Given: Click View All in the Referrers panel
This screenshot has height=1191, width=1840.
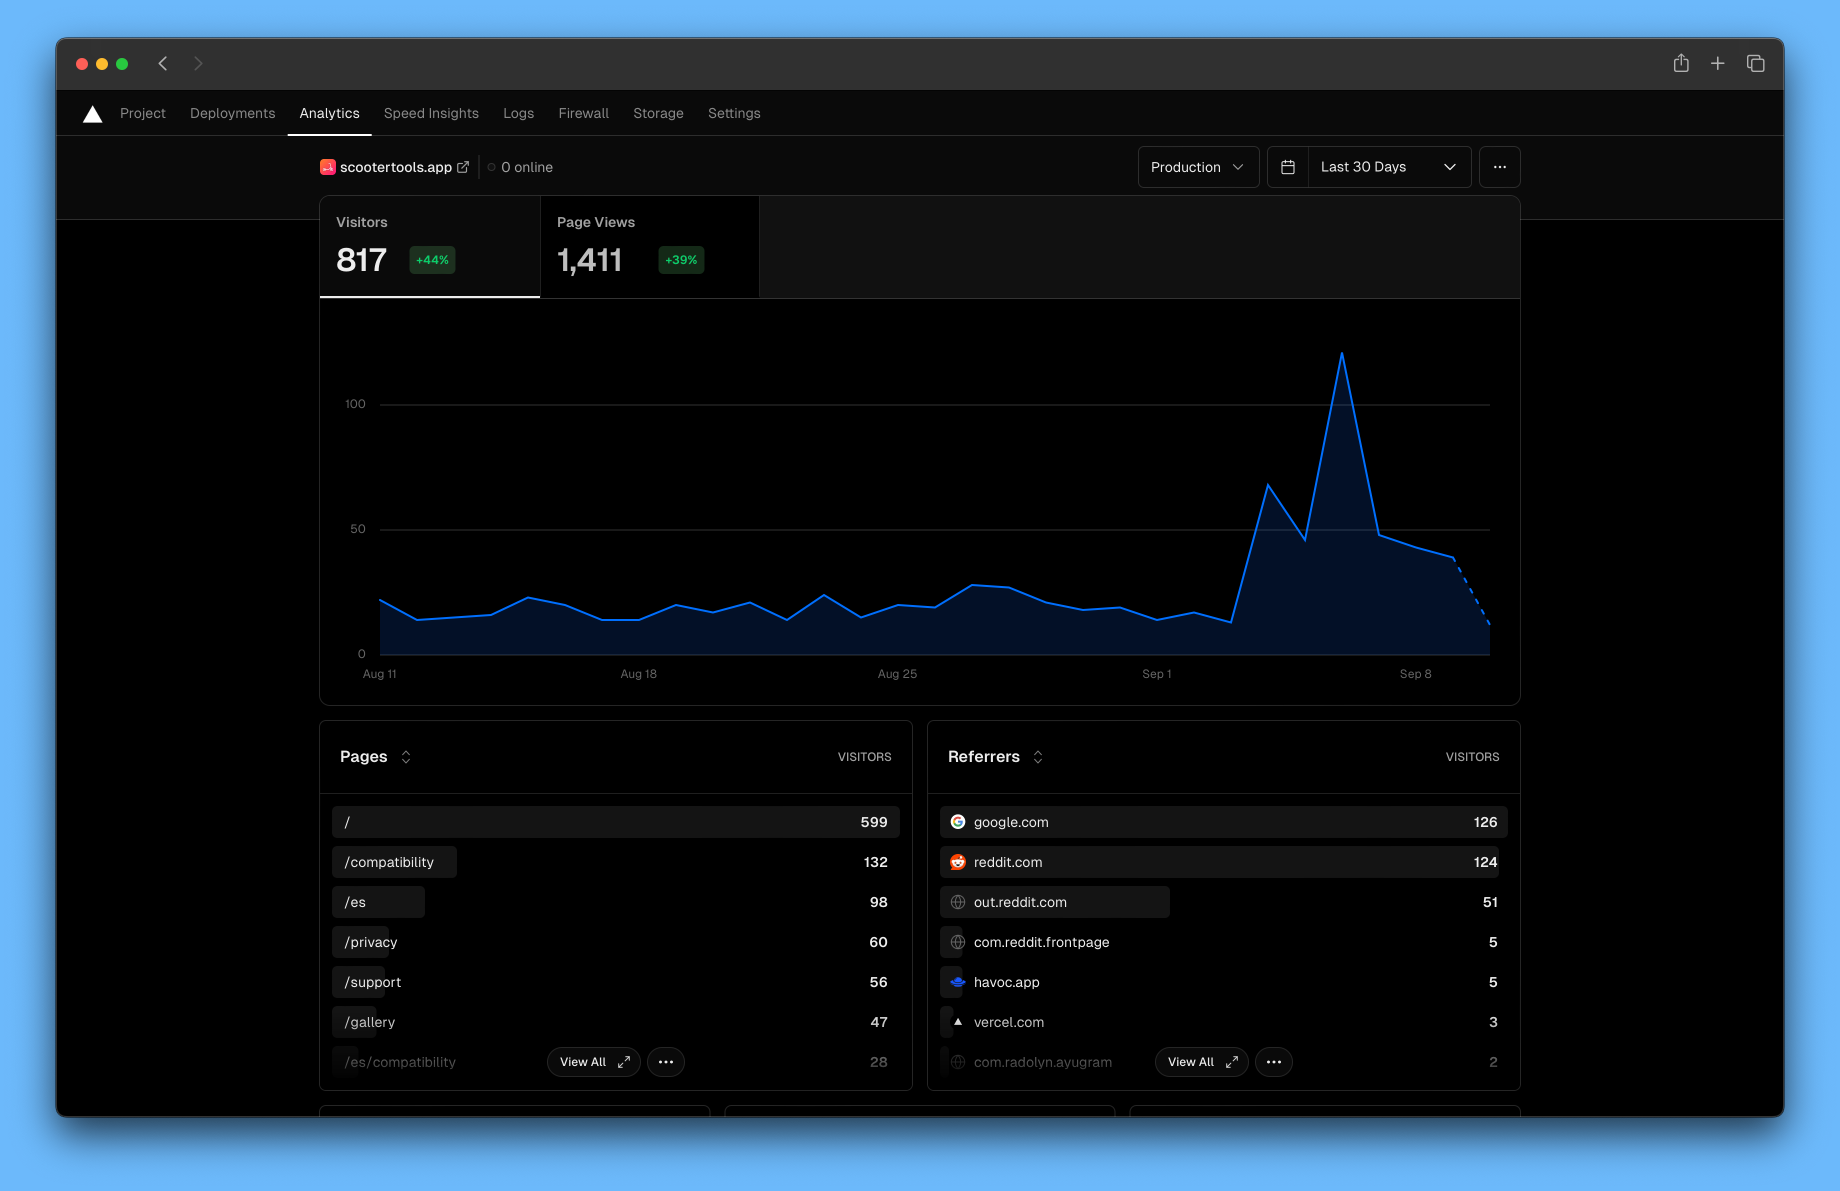Looking at the screenshot, I should click(1200, 1062).
